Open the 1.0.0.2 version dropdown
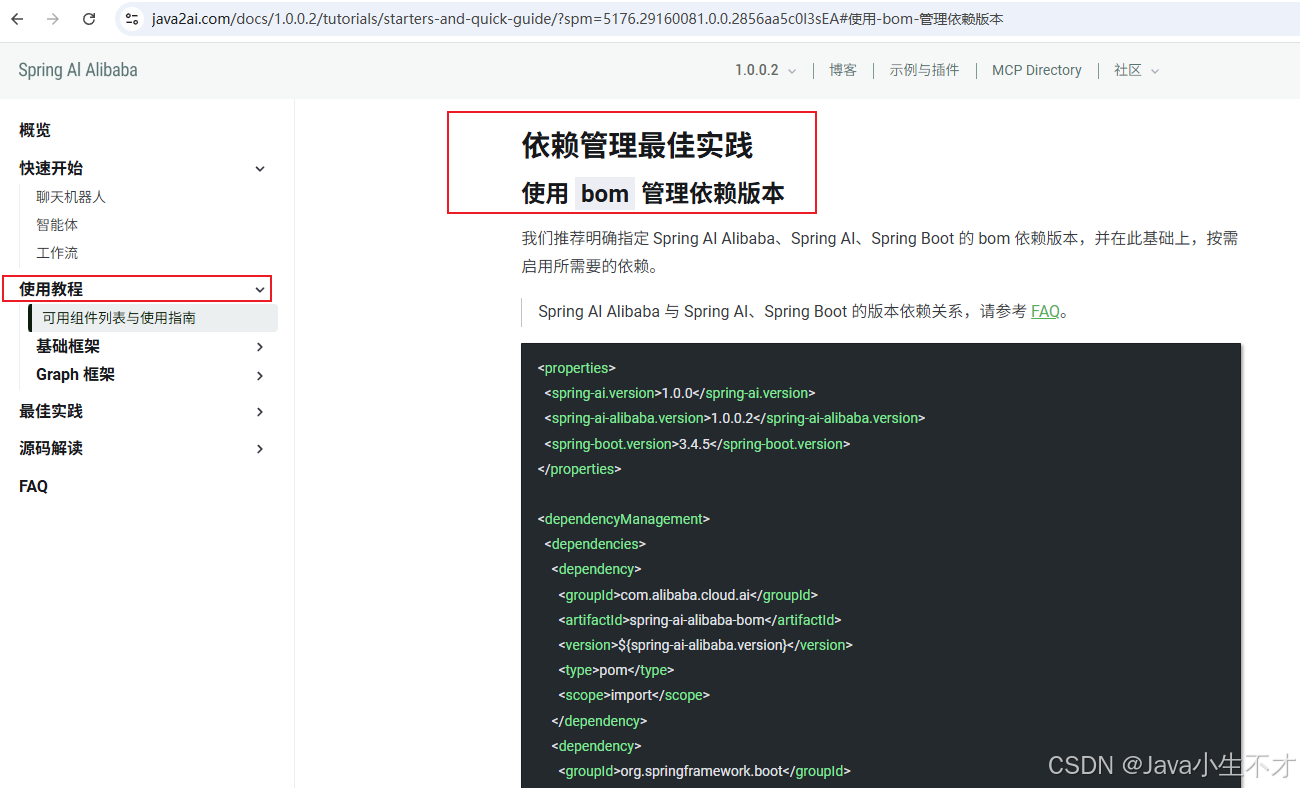The height and width of the screenshot is (788, 1300). [765, 70]
